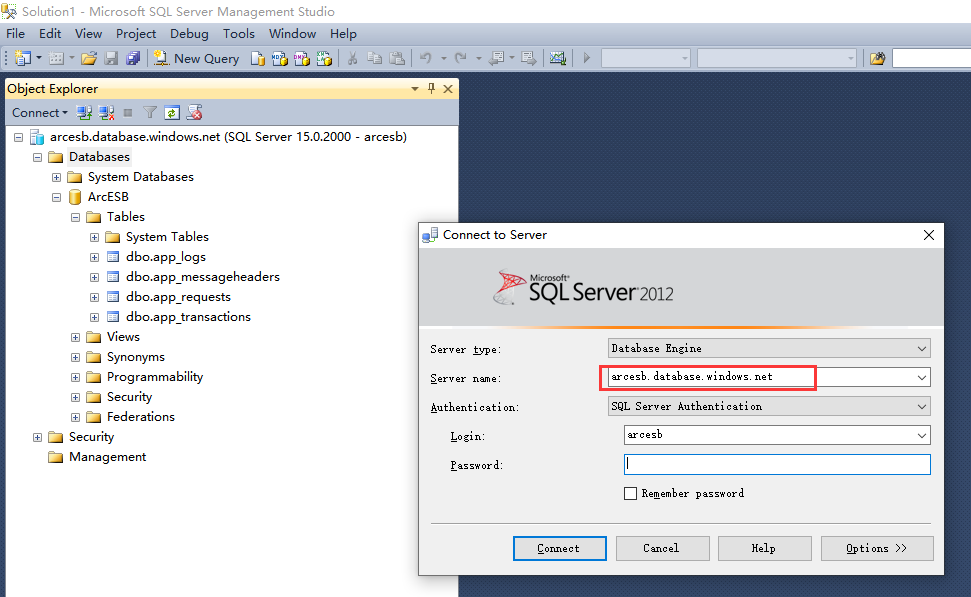Click the Password input field
The height and width of the screenshot is (597, 971).
(777, 464)
